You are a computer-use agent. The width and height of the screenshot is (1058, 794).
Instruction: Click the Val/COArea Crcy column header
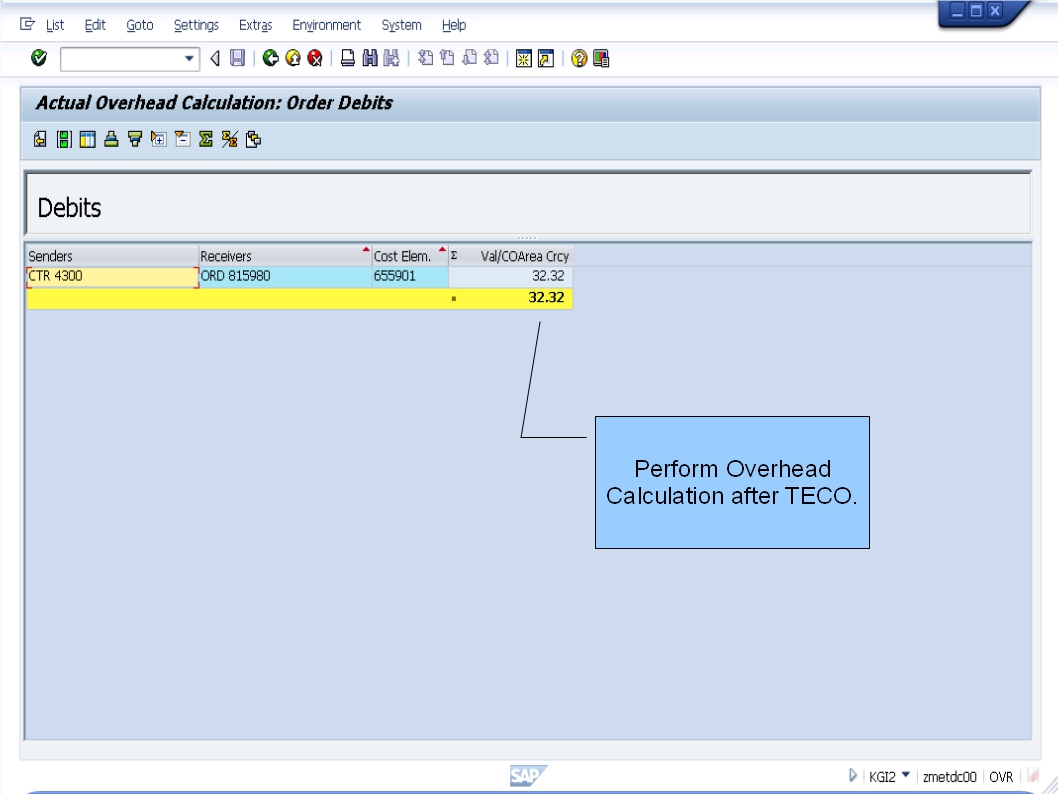[511, 256]
